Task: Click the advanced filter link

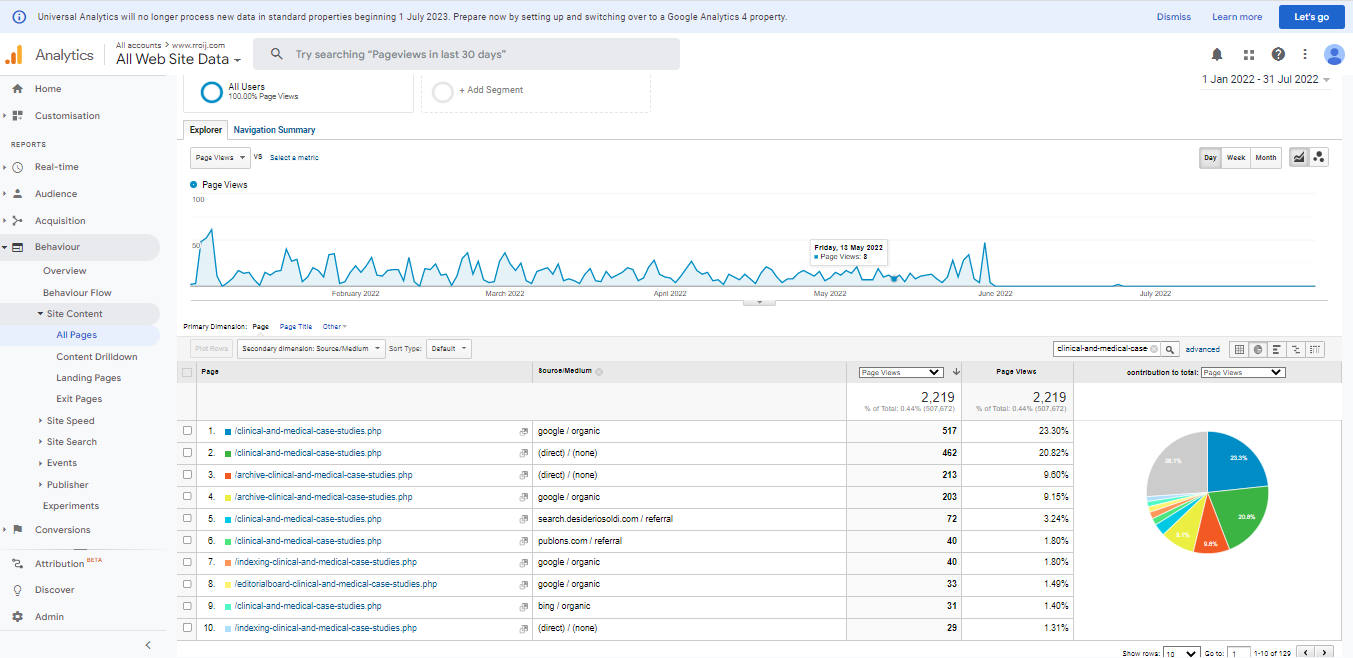Action: [1202, 349]
